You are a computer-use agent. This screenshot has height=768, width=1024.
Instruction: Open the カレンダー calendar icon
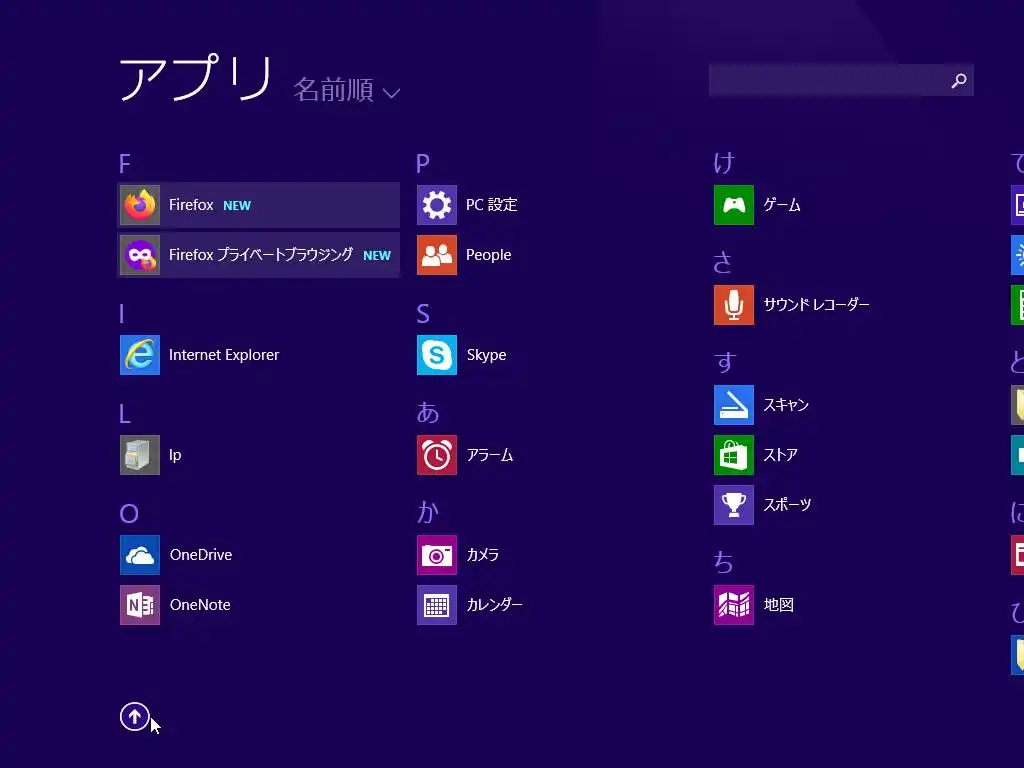[437, 605]
